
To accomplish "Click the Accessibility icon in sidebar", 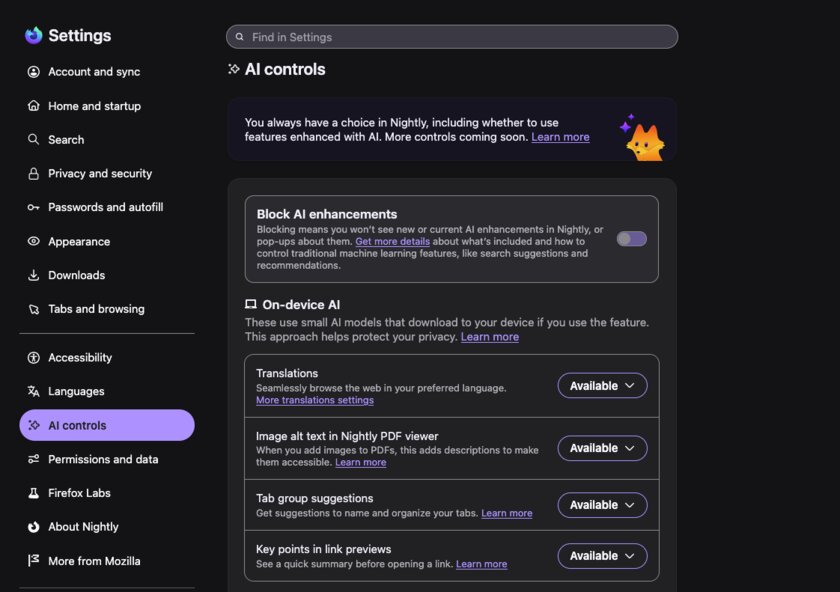I will point(33,357).
